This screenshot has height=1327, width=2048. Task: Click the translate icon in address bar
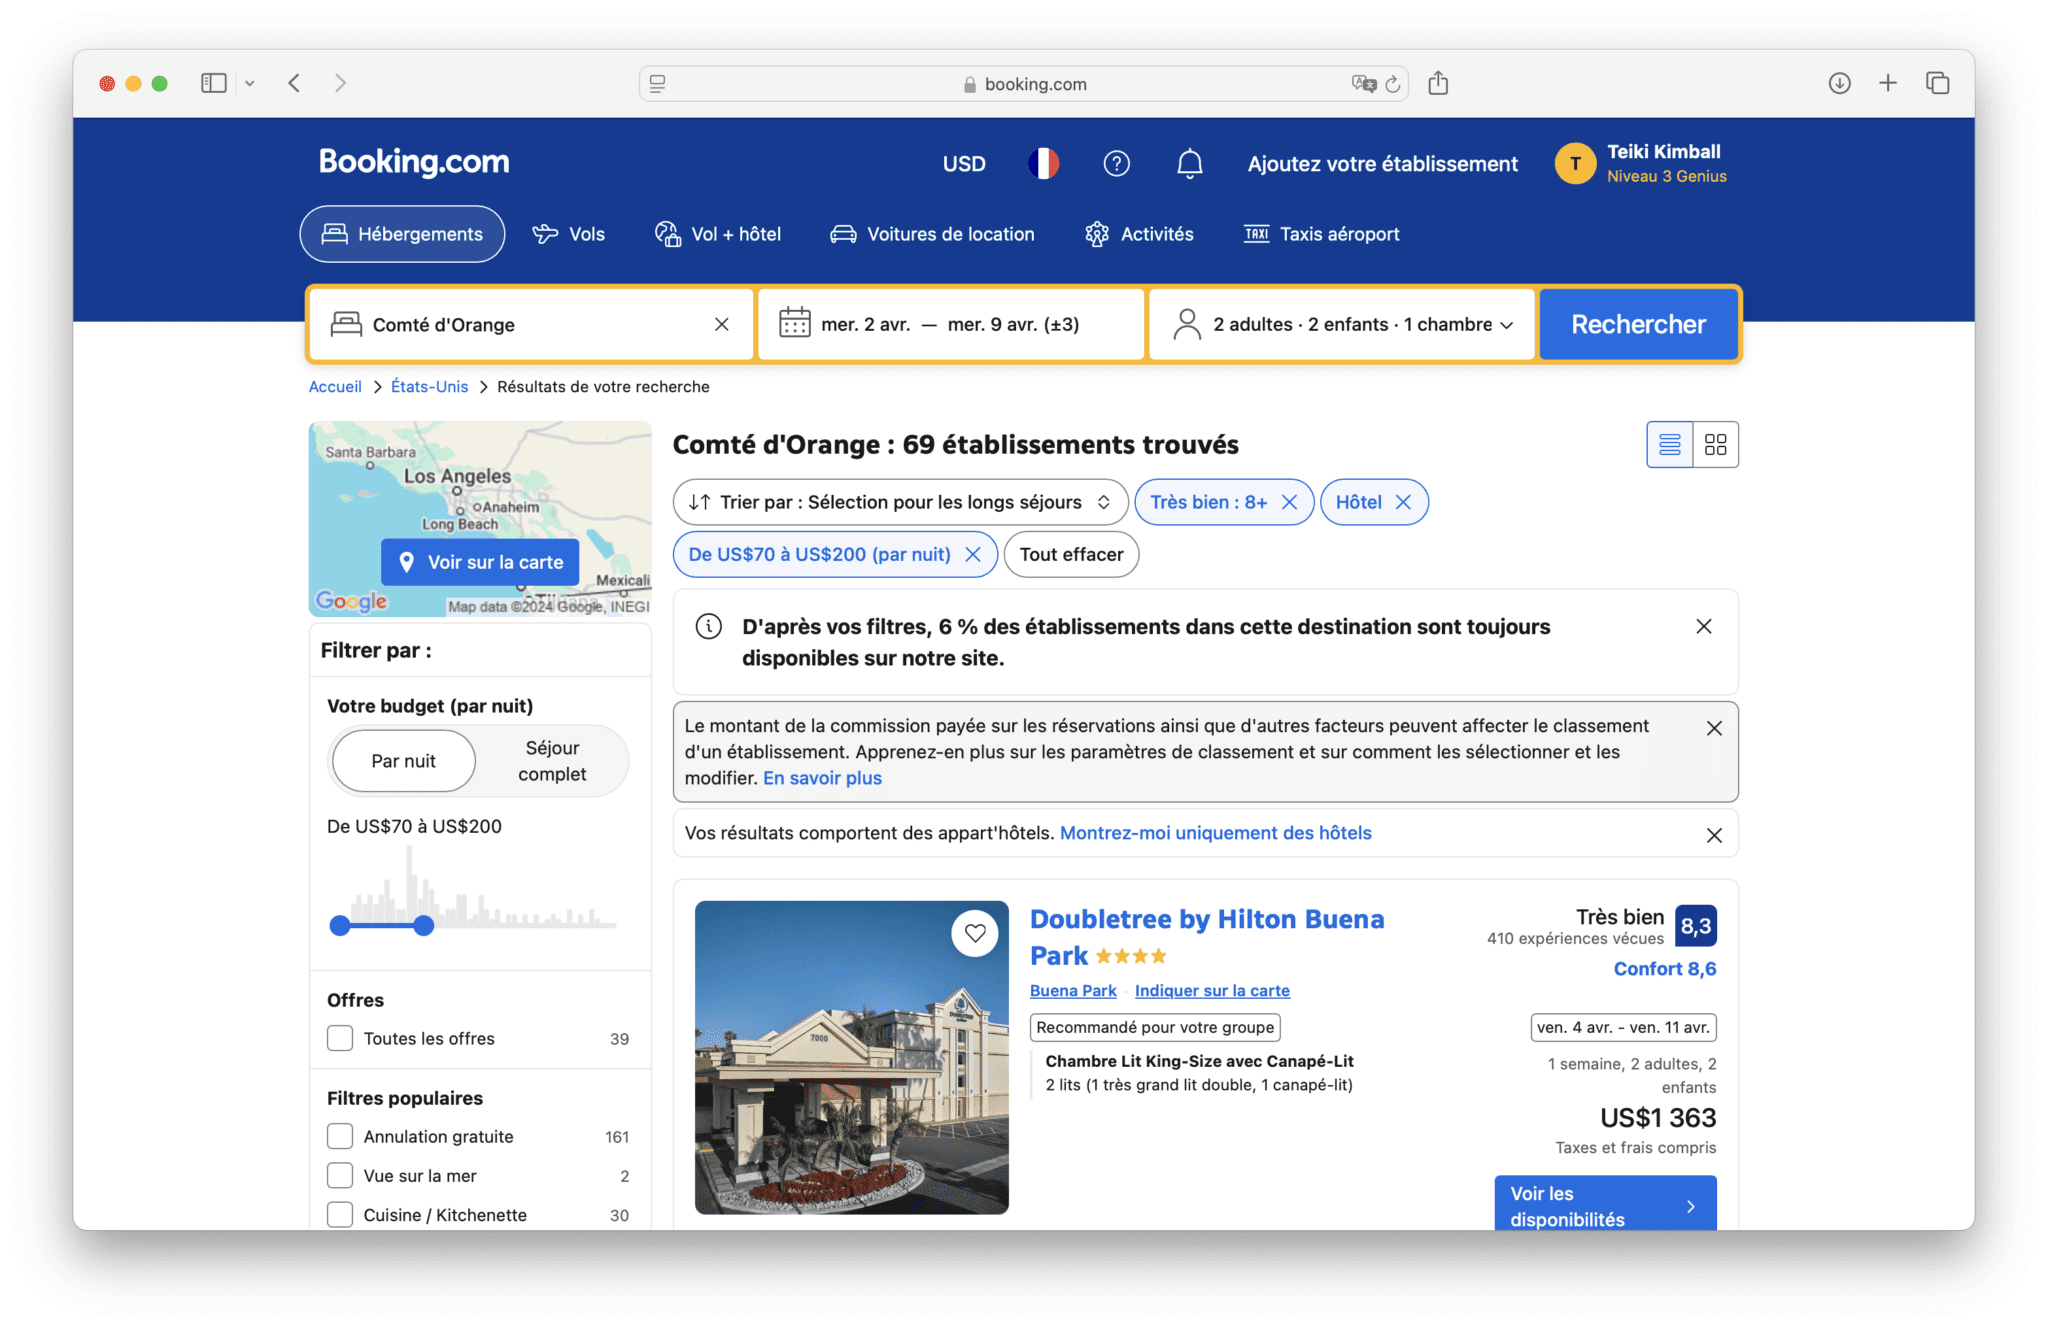point(1363,84)
